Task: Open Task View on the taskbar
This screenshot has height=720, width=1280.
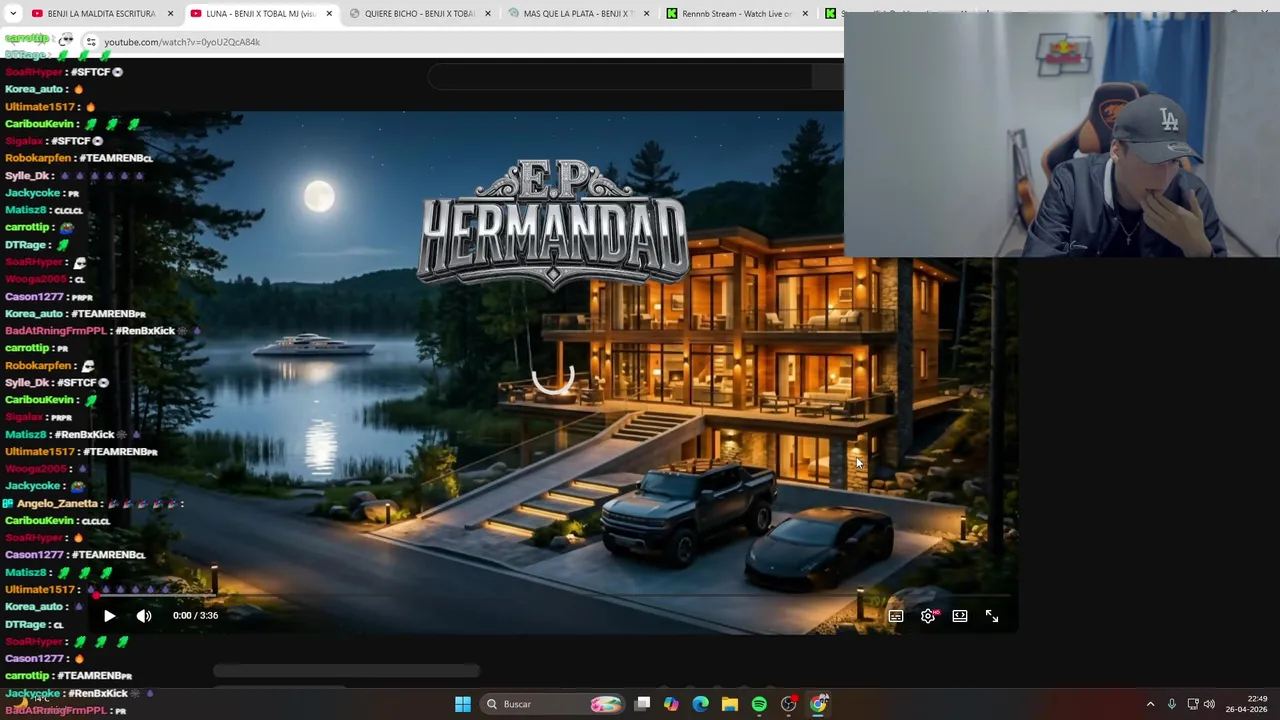Action: click(x=643, y=704)
